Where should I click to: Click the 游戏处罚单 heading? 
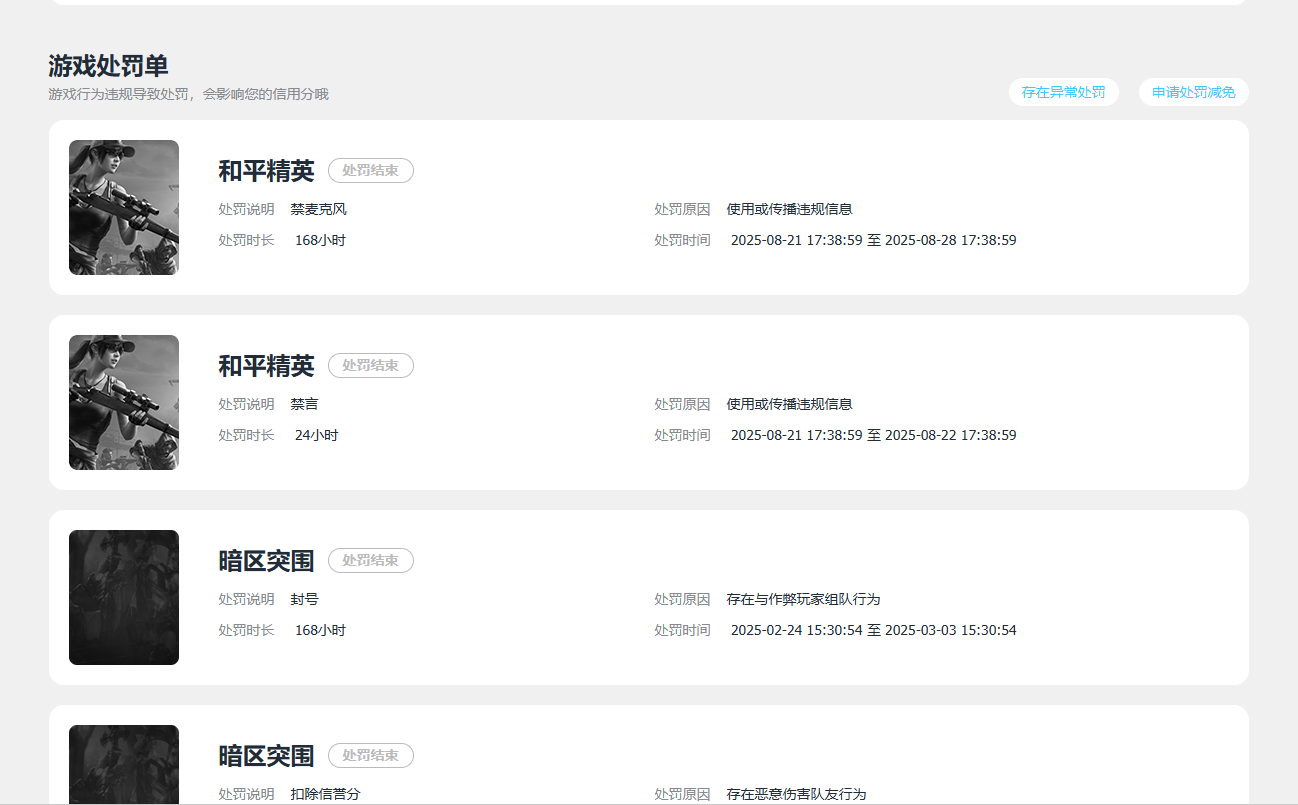108,66
